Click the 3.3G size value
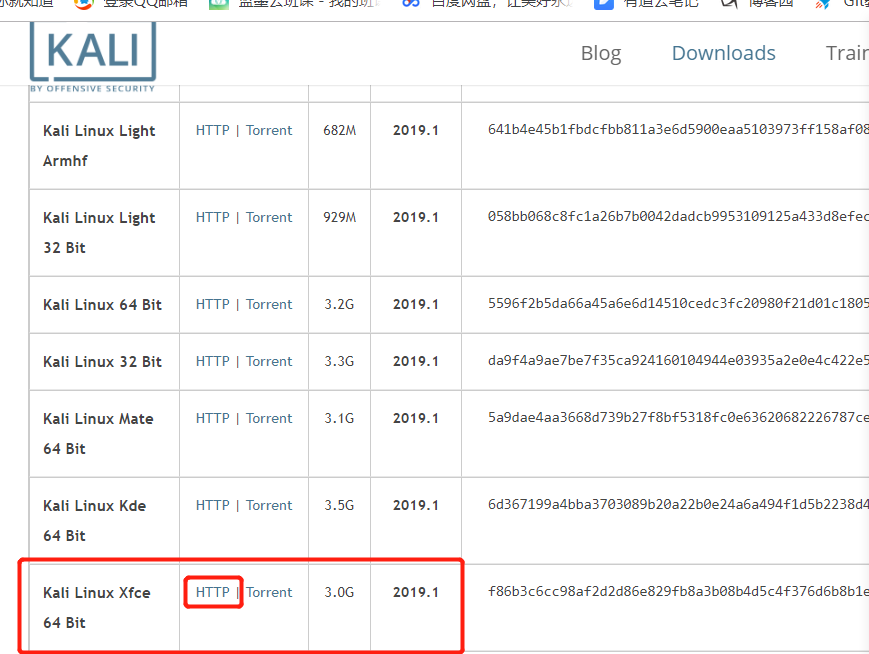 tap(339, 361)
